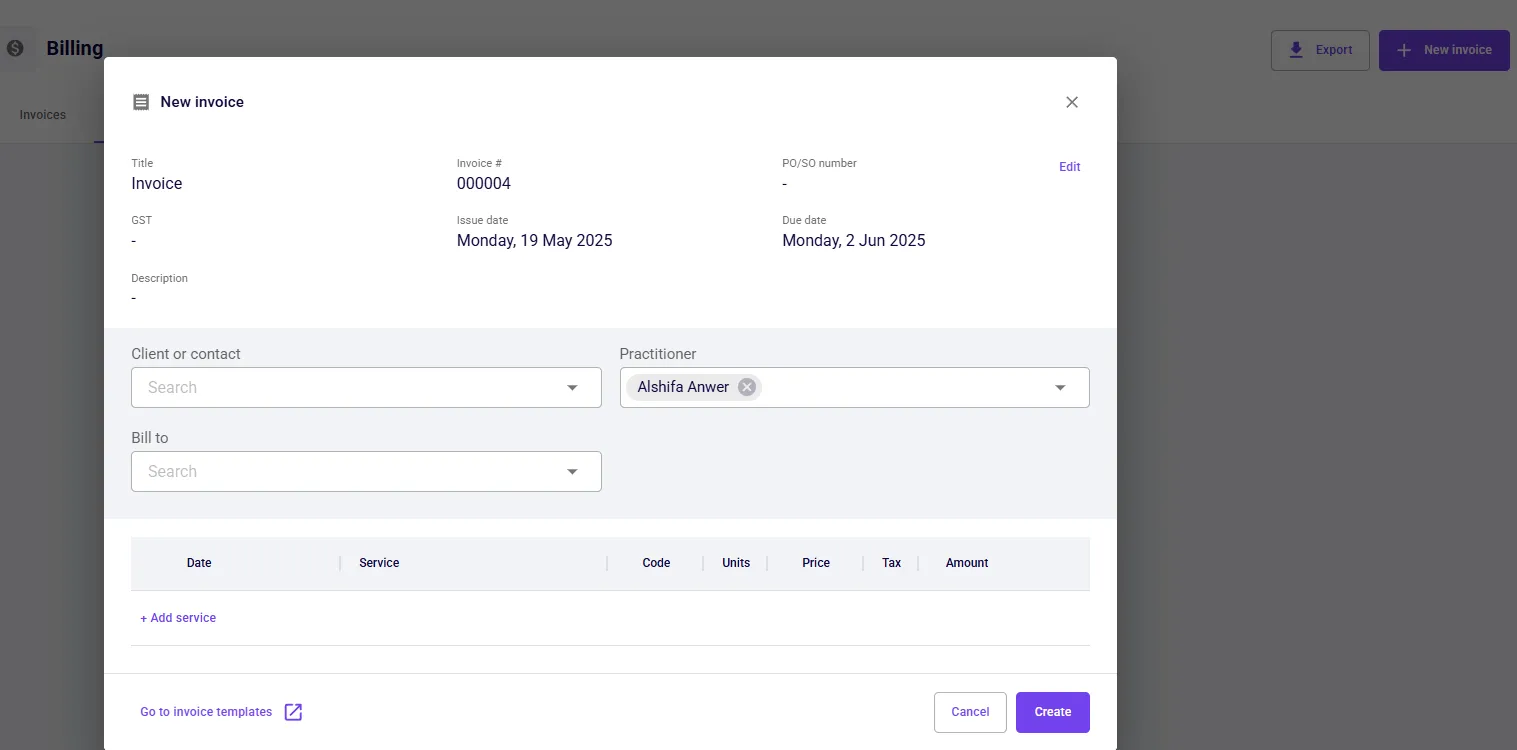Viewport: 1517px width, 750px height.
Task: Go to invoice templates link
Action: coord(206,712)
